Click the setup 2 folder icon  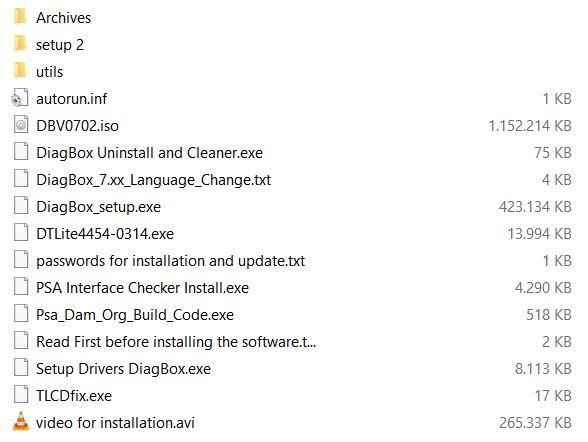point(20,43)
